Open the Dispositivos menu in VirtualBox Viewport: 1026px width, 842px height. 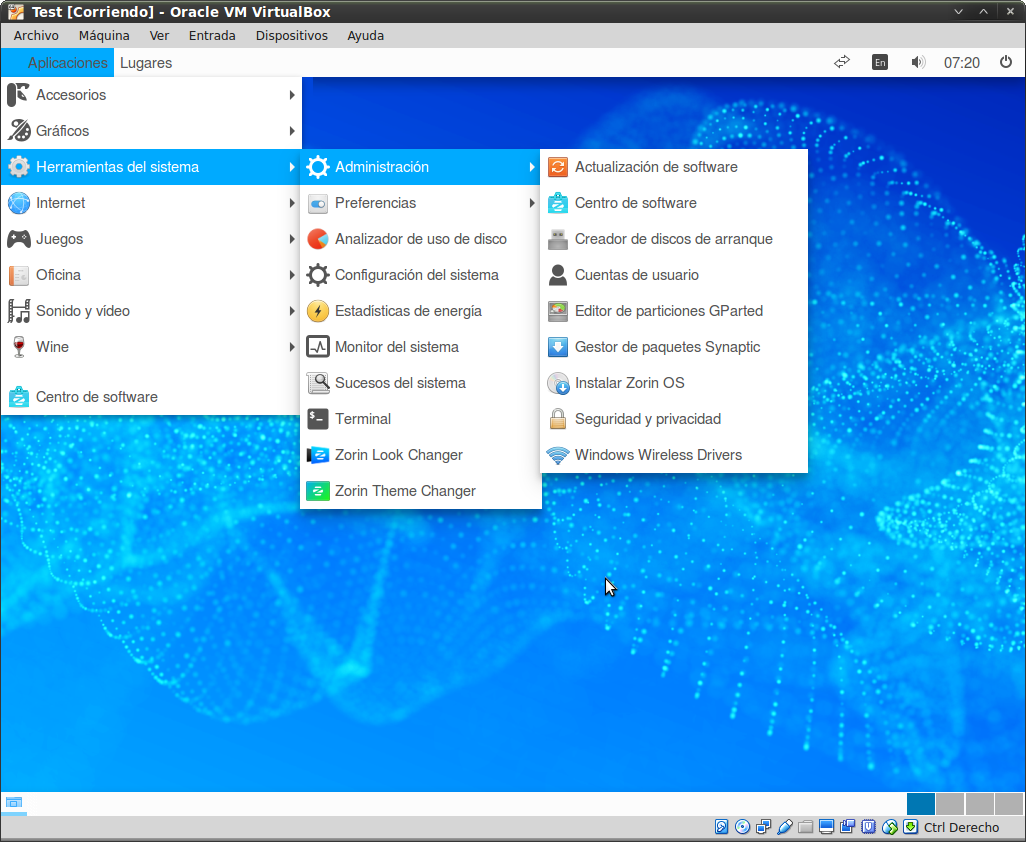291,35
